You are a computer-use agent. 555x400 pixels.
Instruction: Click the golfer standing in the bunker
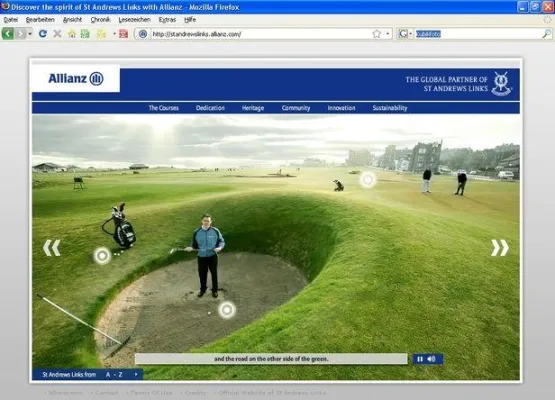pos(207,256)
